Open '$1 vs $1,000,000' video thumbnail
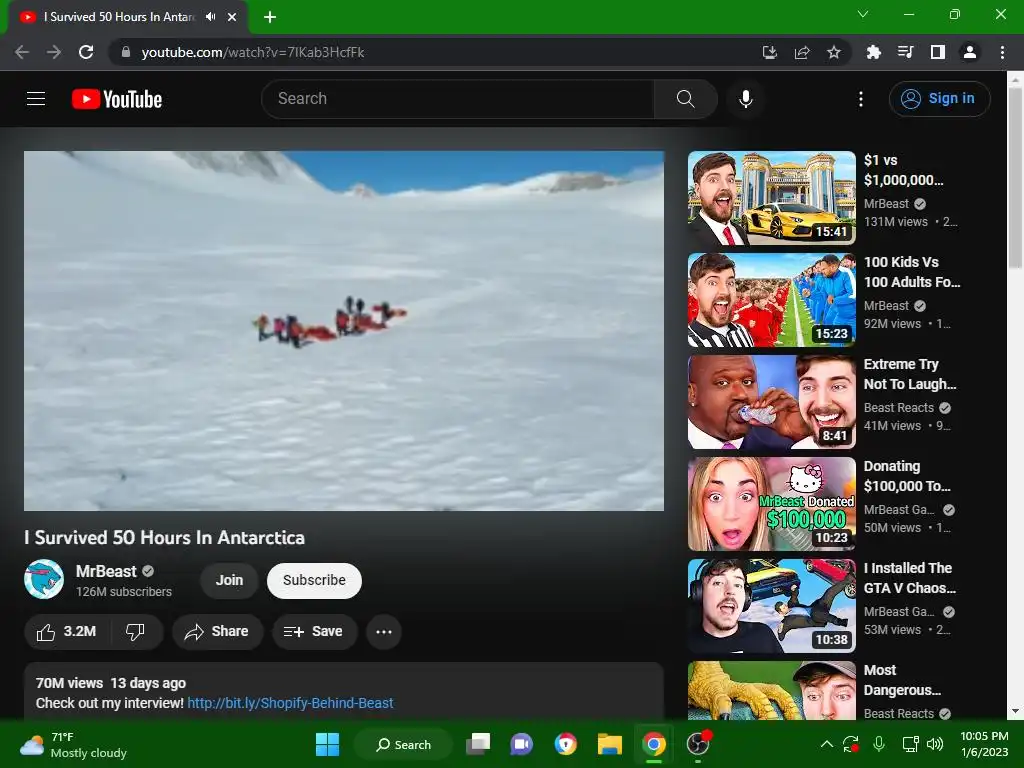This screenshot has height=768, width=1024. (771, 198)
